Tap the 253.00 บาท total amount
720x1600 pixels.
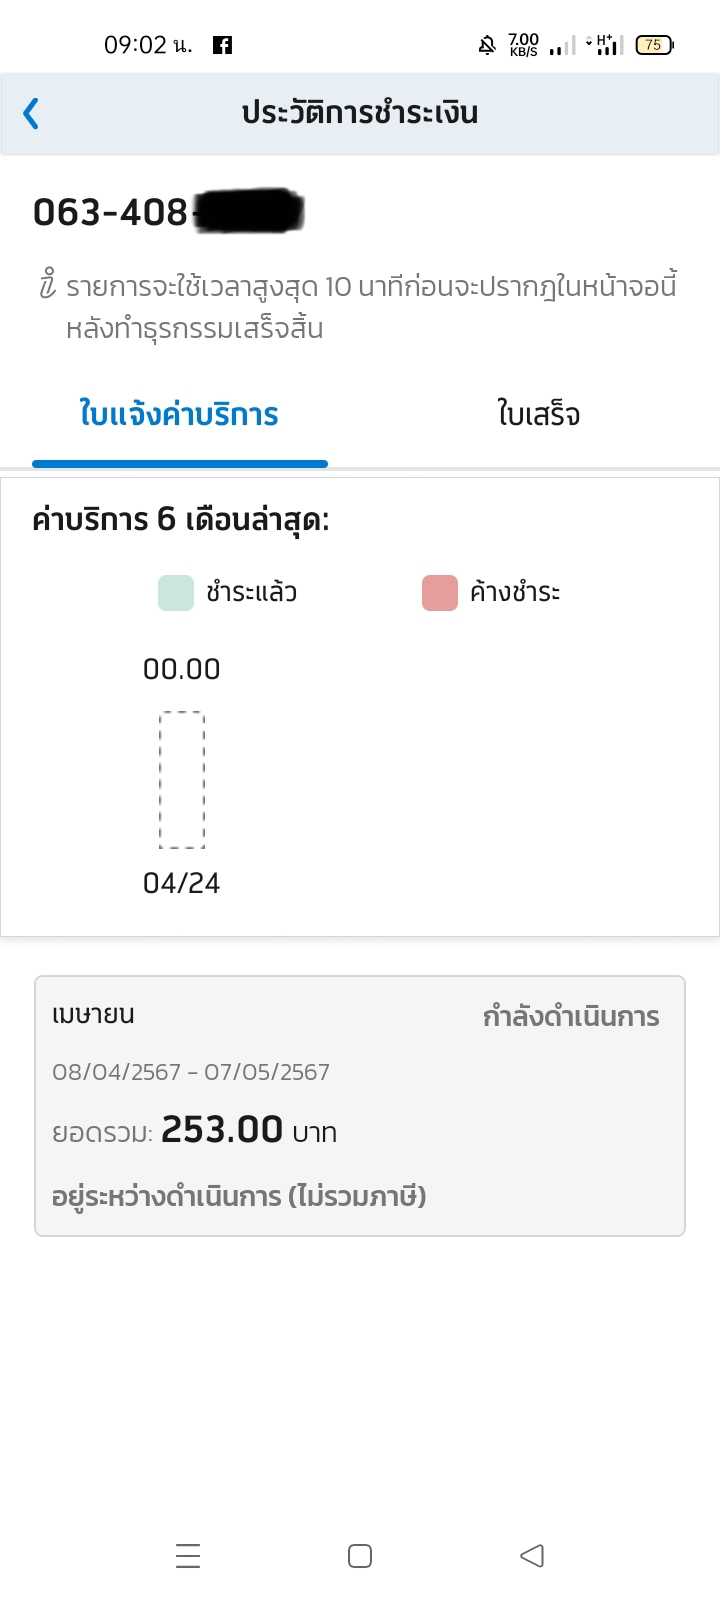pos(249,1130)
